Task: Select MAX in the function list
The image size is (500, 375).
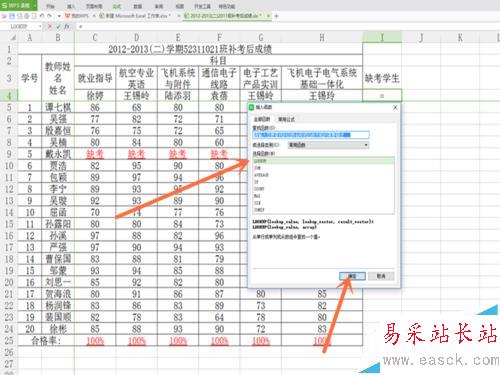Action: (323, 196)
